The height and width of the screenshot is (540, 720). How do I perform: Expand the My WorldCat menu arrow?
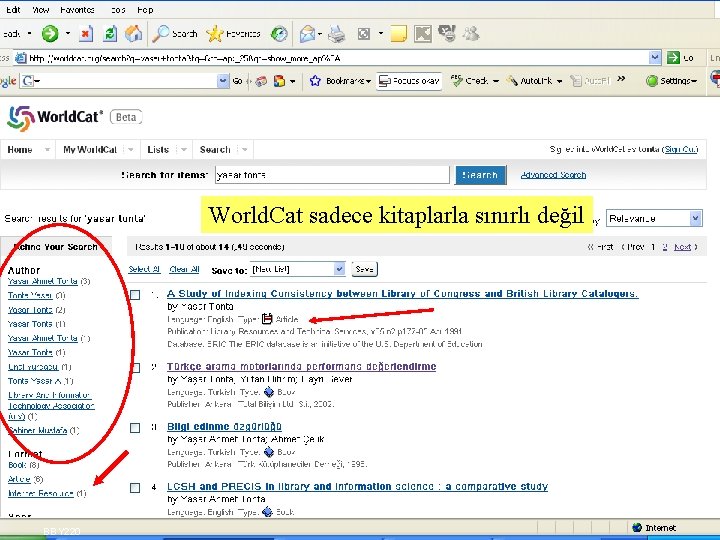pyautogui.click(x=130, y=150)
